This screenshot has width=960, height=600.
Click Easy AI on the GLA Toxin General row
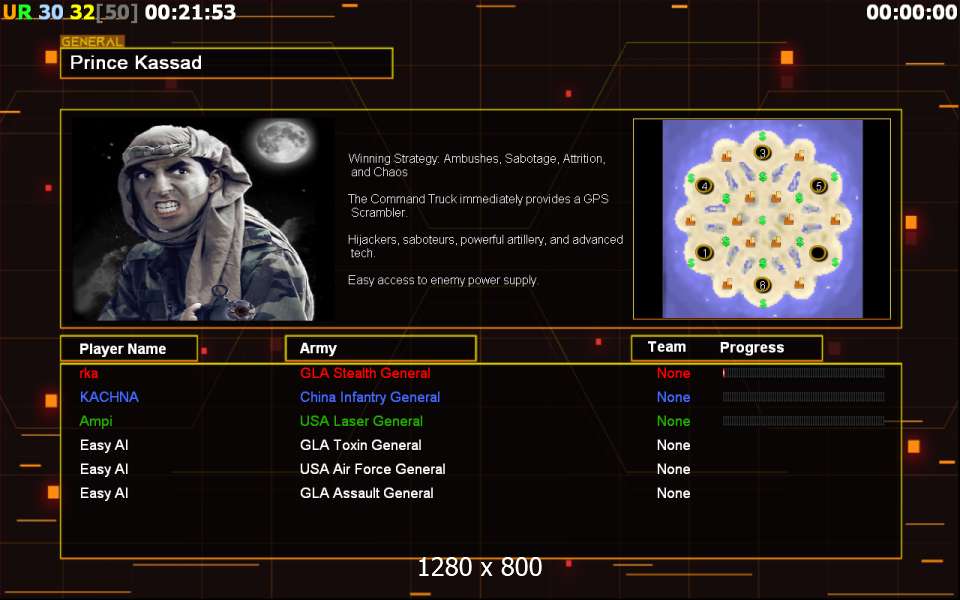click(104, 445)
